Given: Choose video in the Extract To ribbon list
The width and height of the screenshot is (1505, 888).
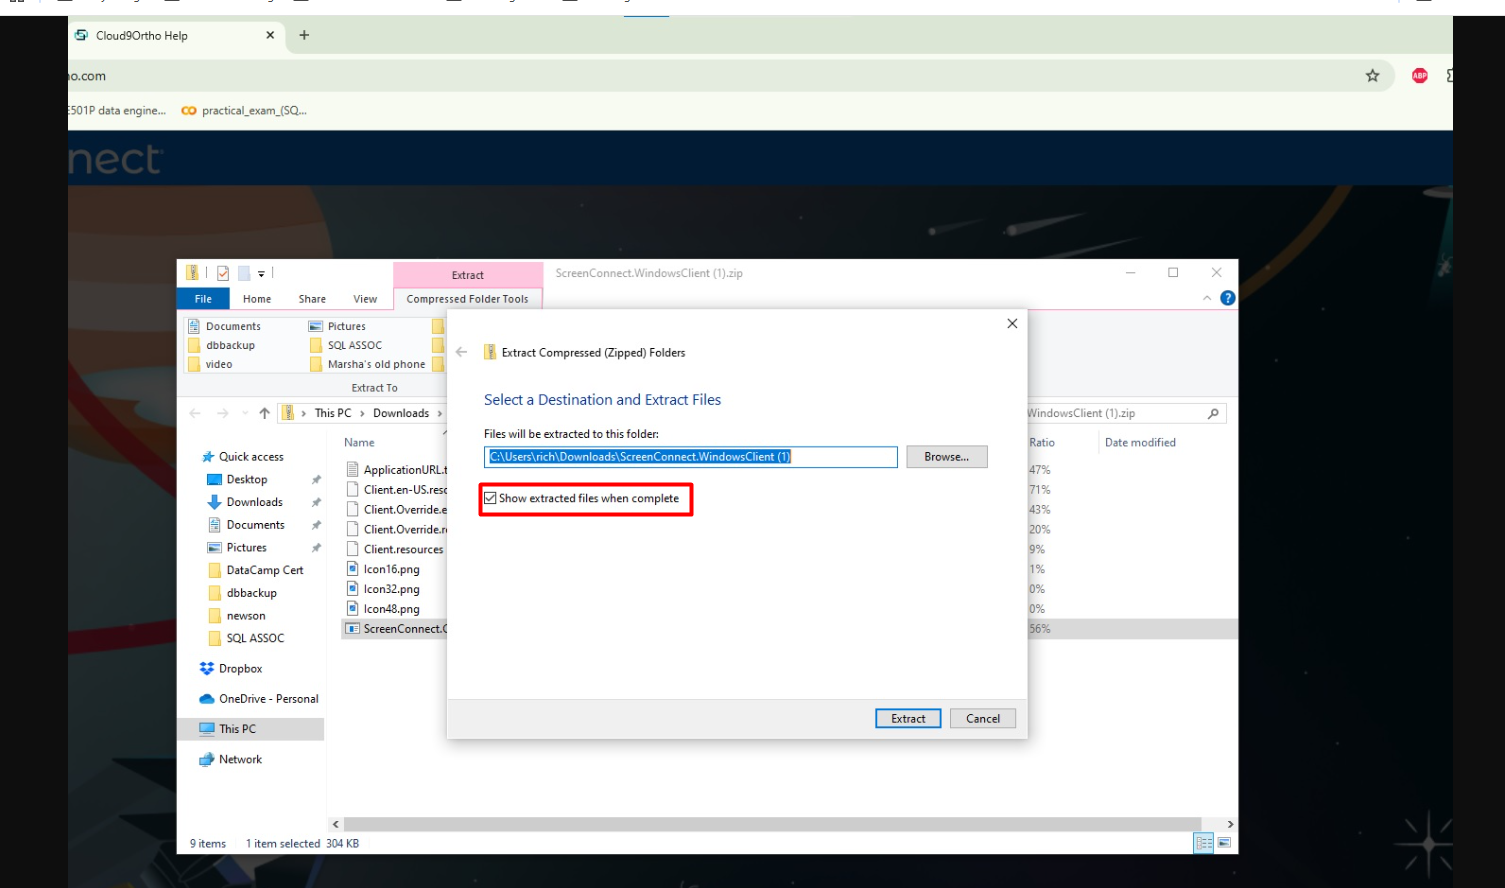Looking at the screenshot, I should (219, 364).
